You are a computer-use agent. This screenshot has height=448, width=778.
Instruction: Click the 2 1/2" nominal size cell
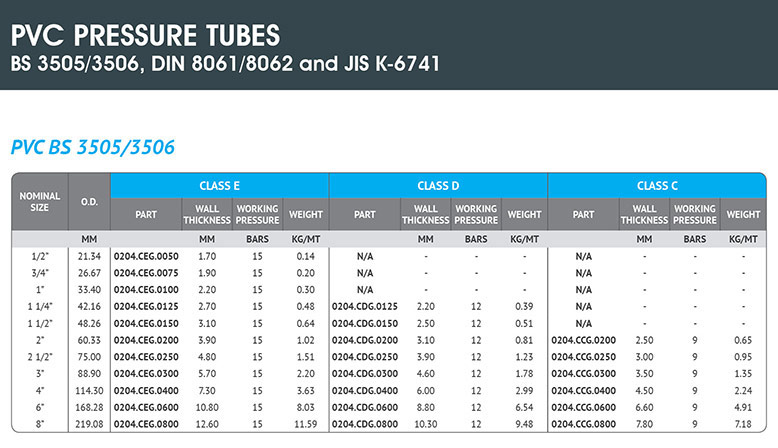click(40, 357)
